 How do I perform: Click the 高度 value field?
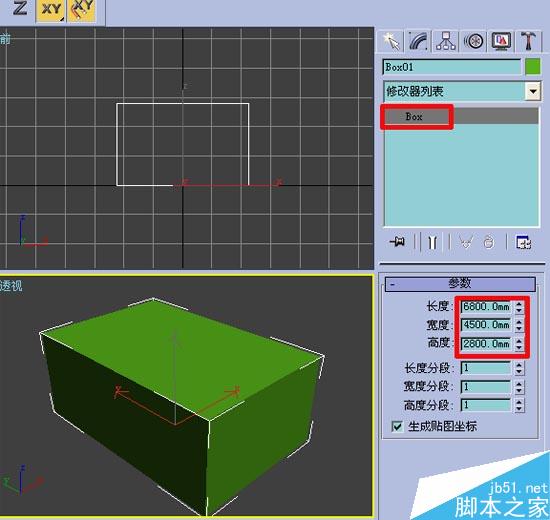(486, 344)
